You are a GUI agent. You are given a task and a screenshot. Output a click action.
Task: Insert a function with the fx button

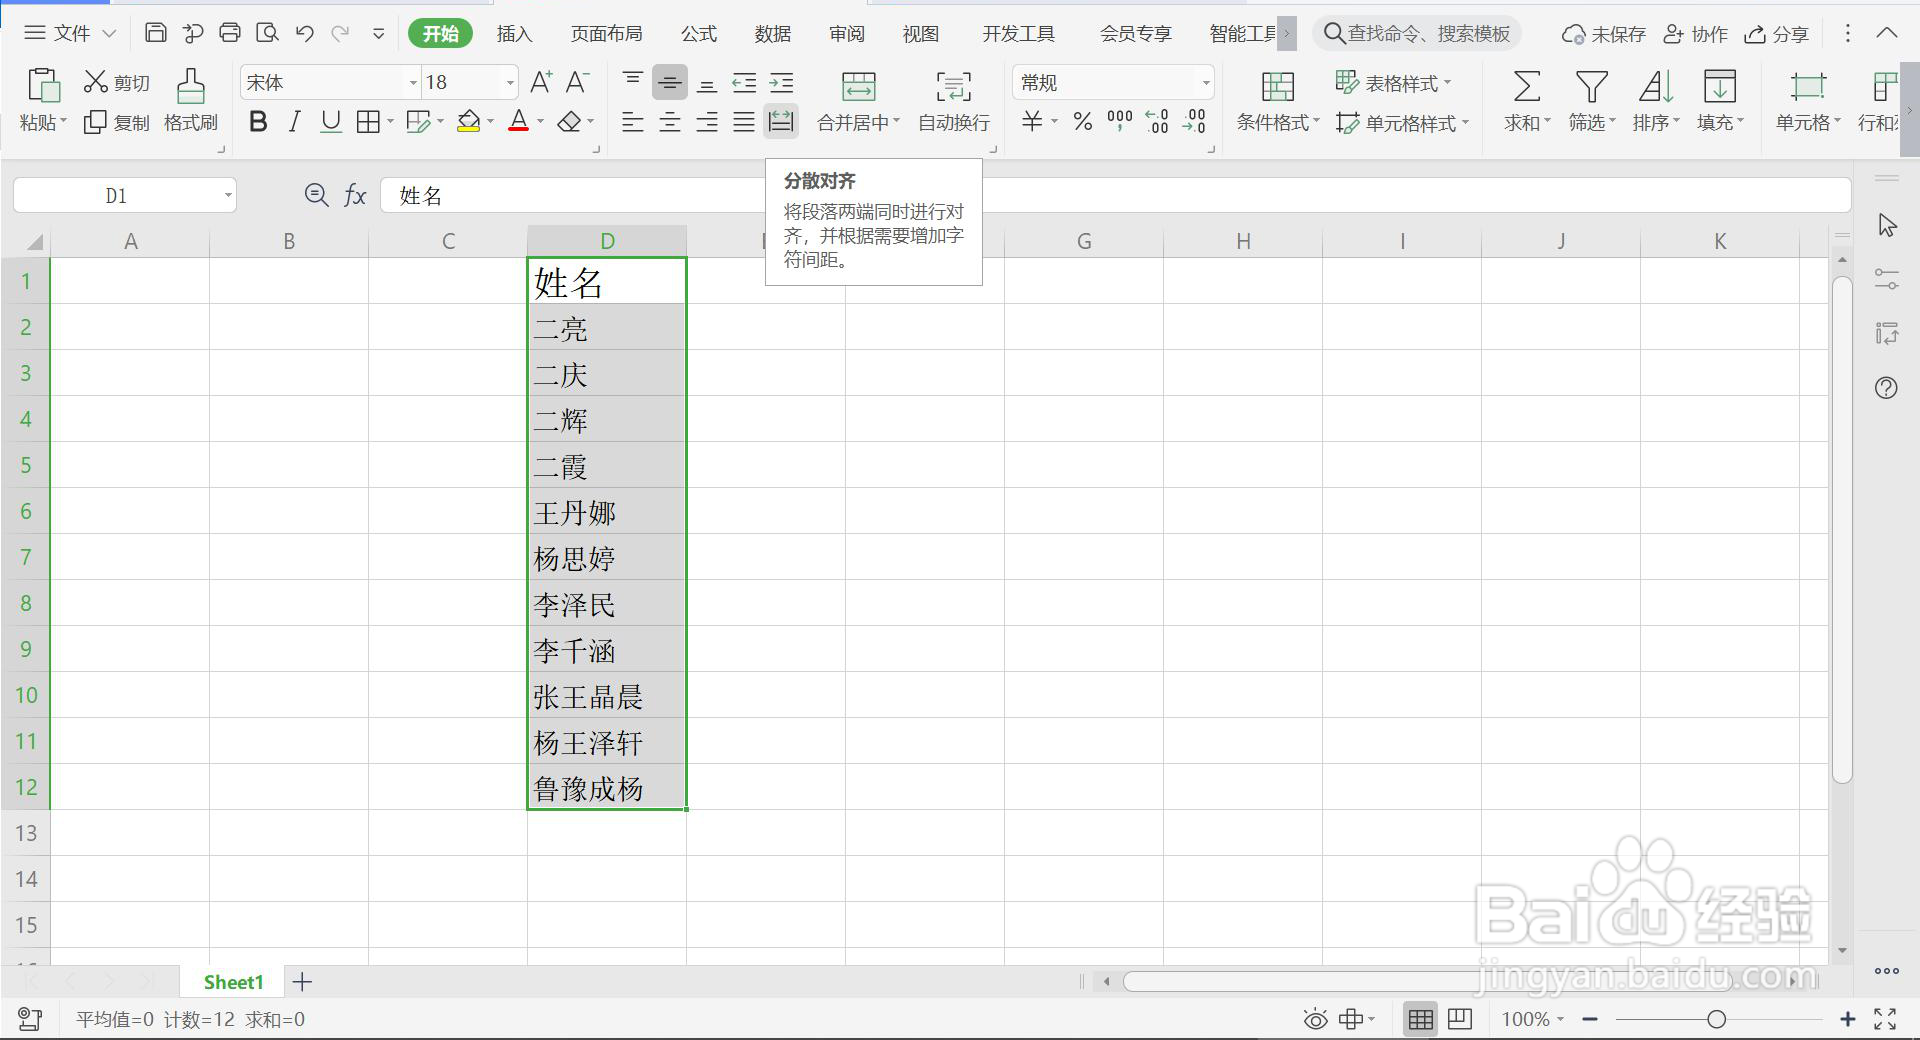[355, 195]
